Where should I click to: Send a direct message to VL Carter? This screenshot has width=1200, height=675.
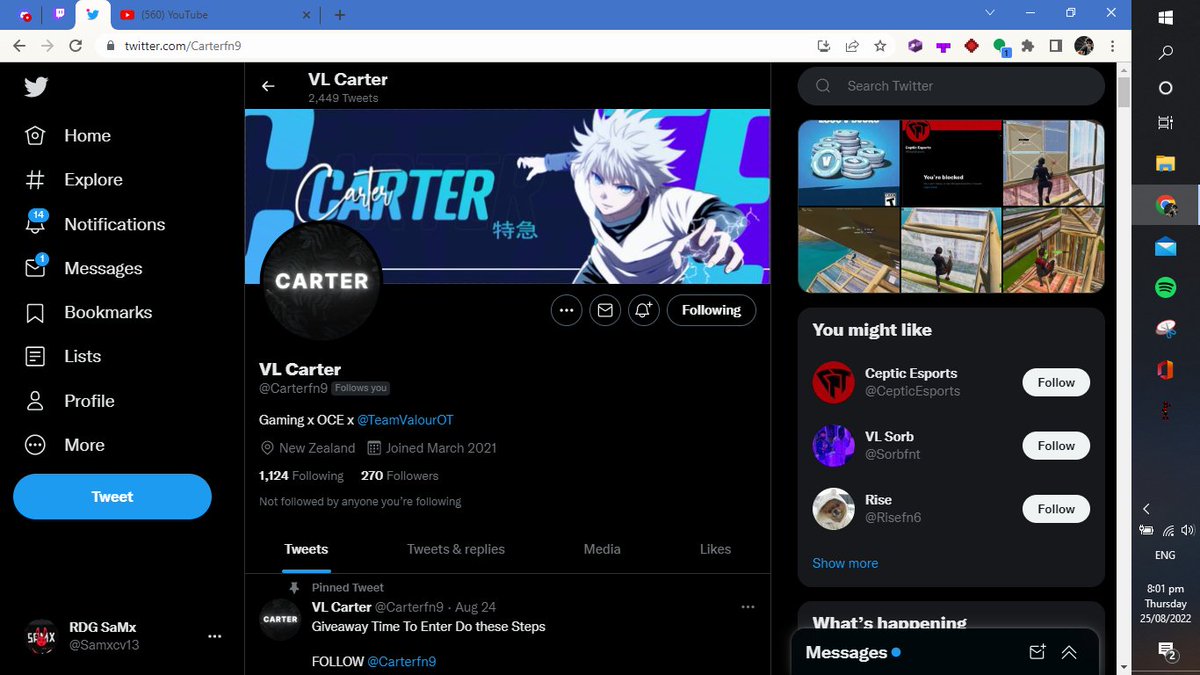pos(605,311)
